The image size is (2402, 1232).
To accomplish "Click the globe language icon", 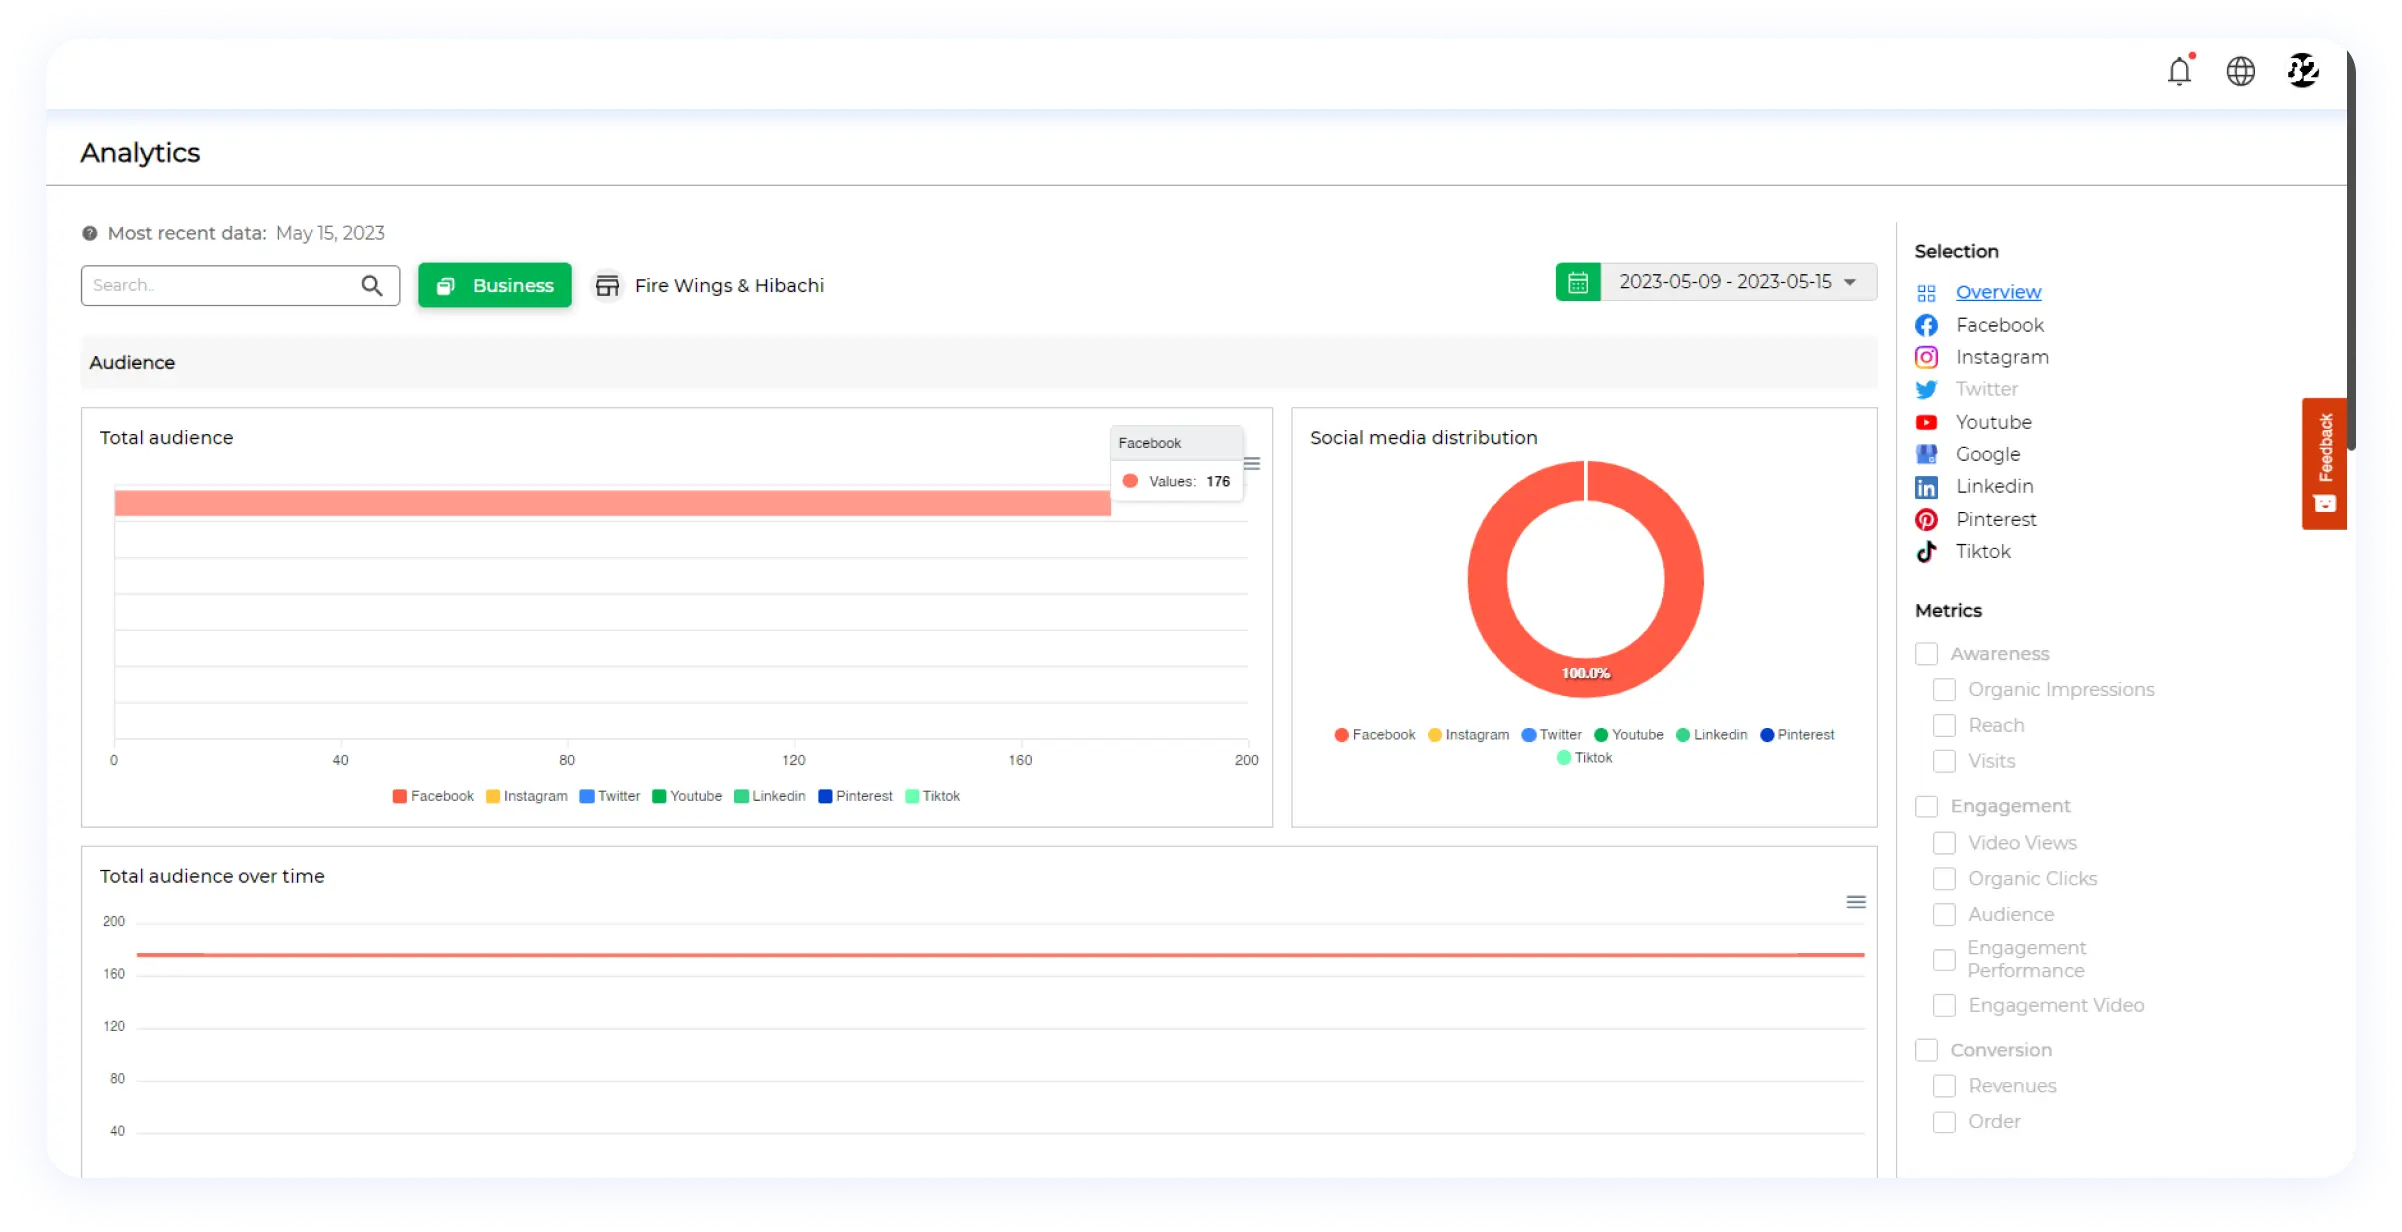I will 2240,71.
